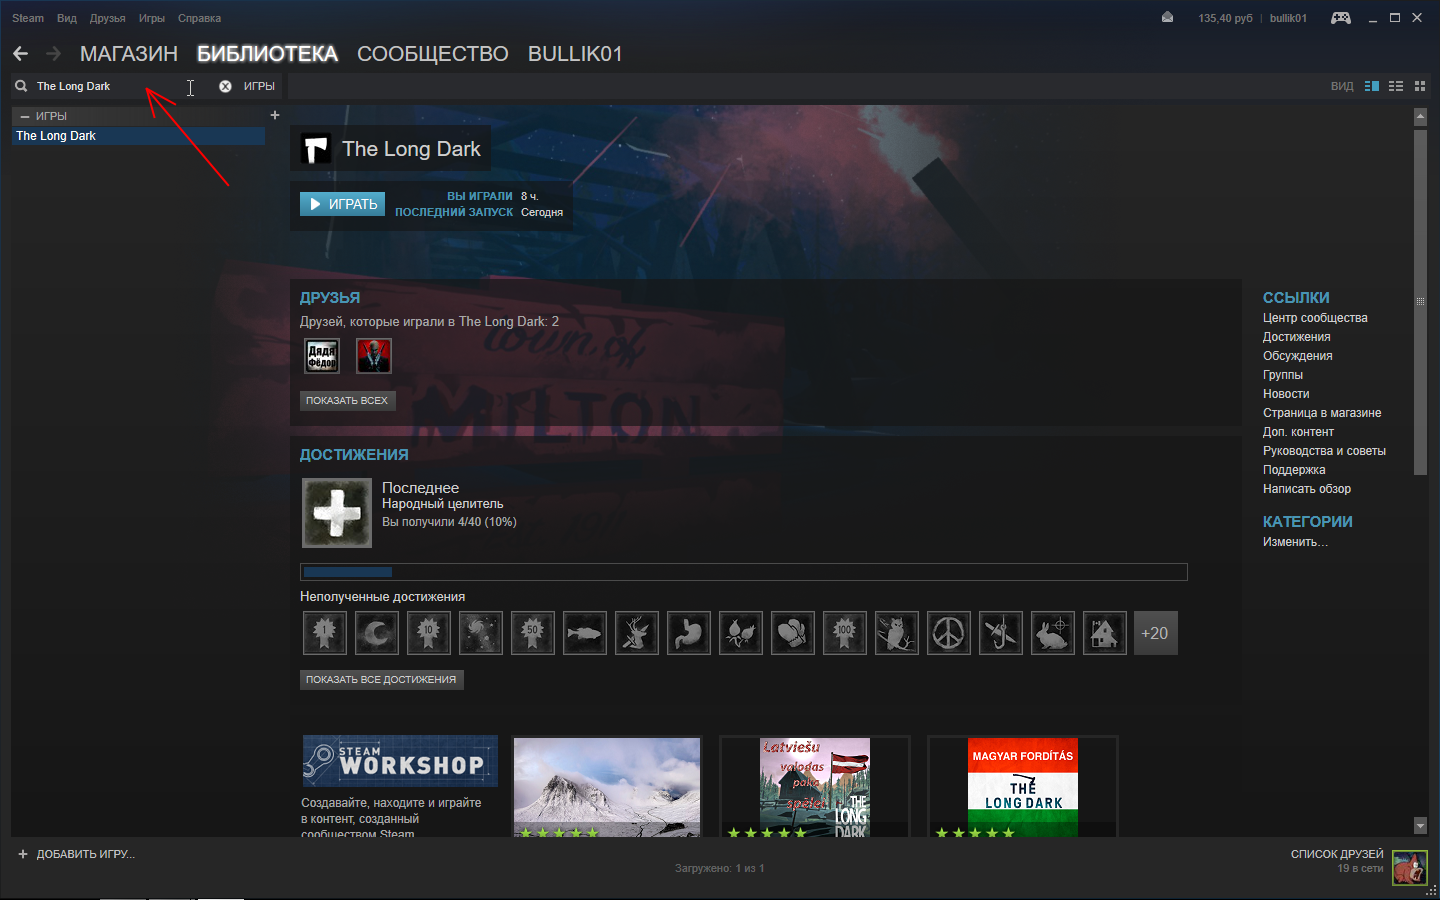Open the "100" badge locked achievement

[x=844, y=633]
